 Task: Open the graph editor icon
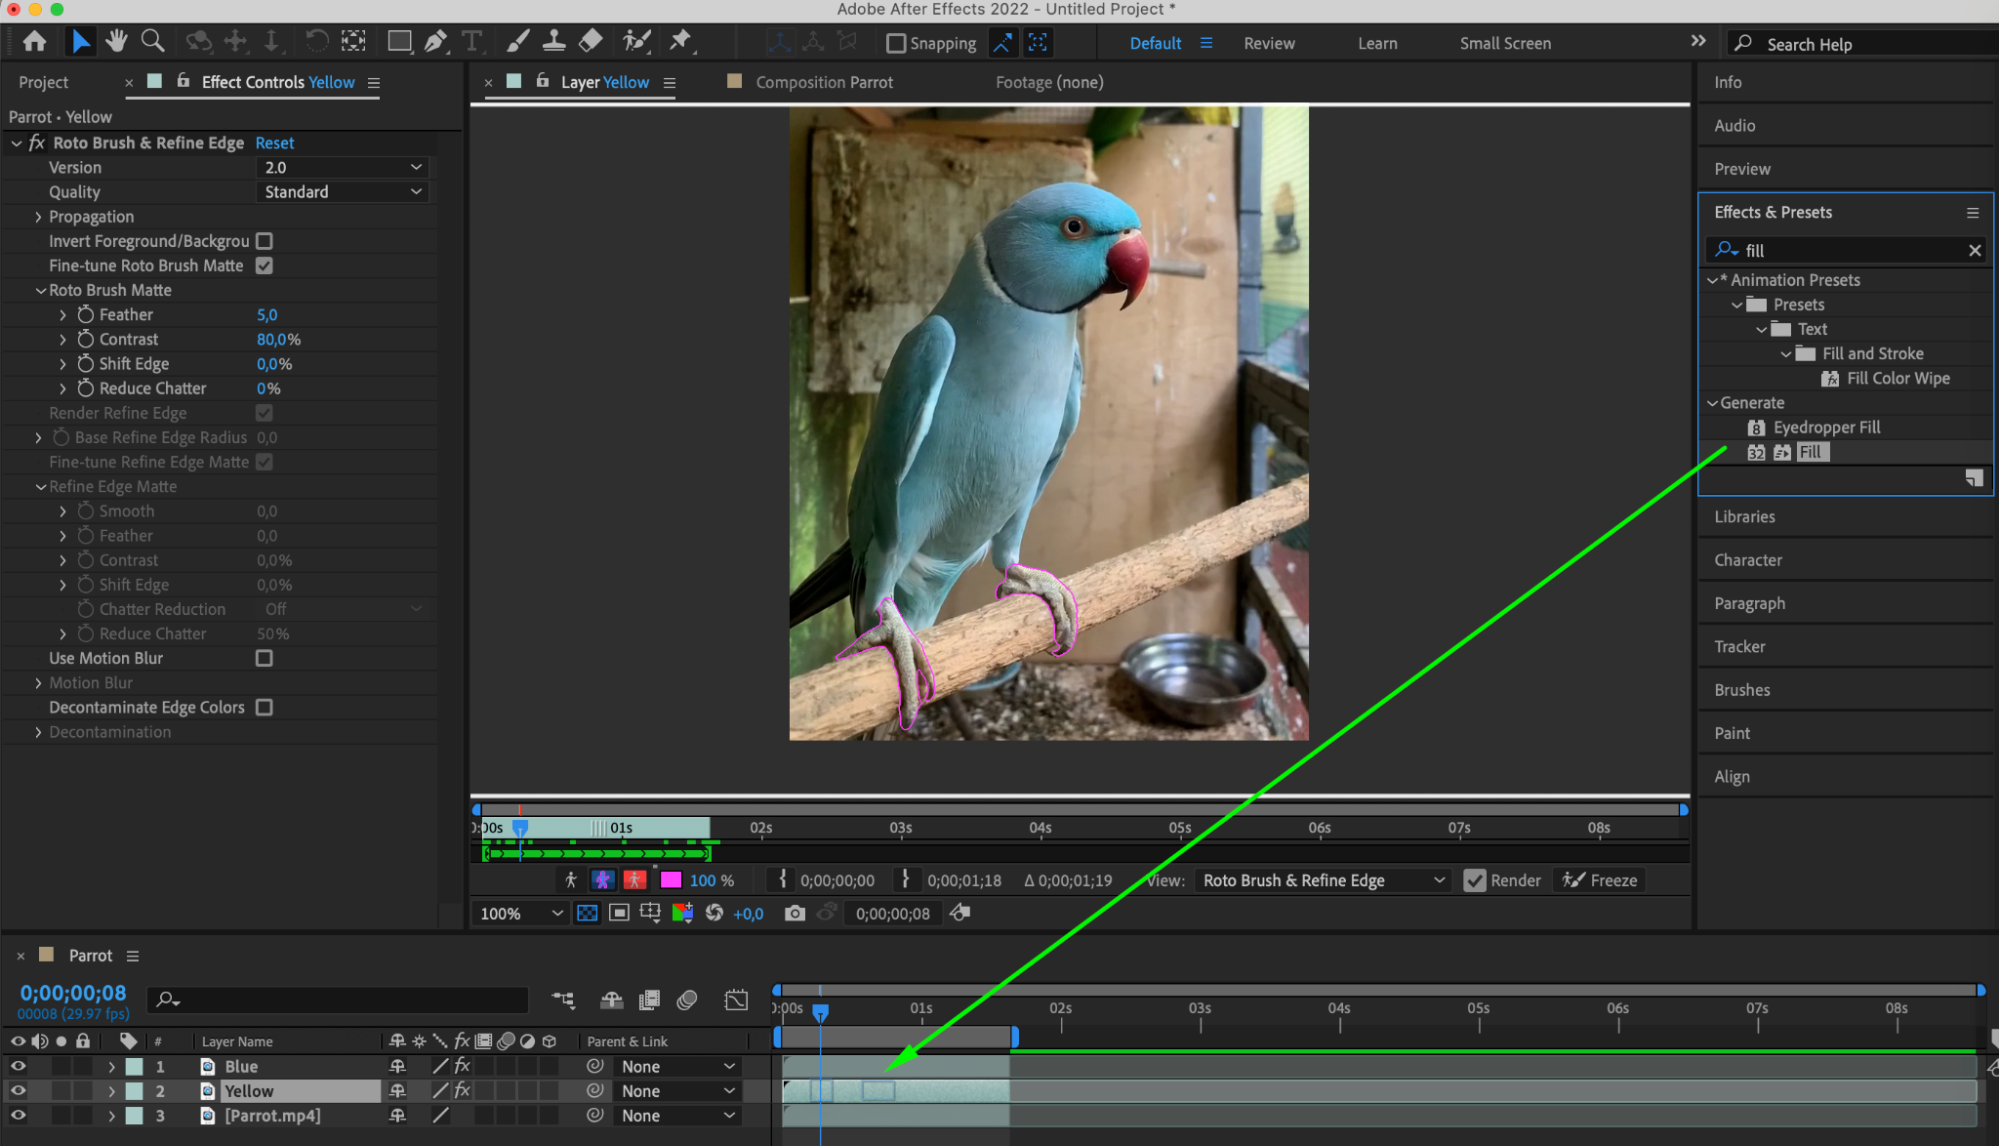736,1000
